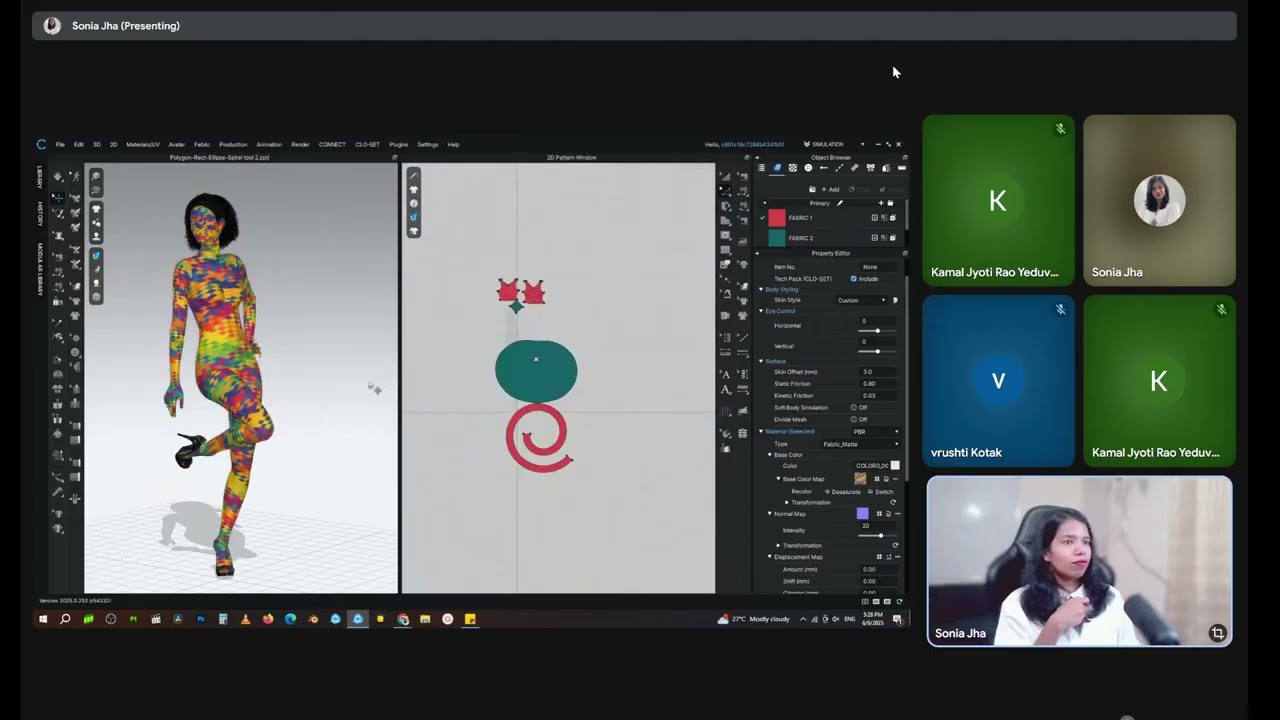This screenshot has width=1280, height=720.
Task: Collapse the Normal Map section
Action: [769, 514]
